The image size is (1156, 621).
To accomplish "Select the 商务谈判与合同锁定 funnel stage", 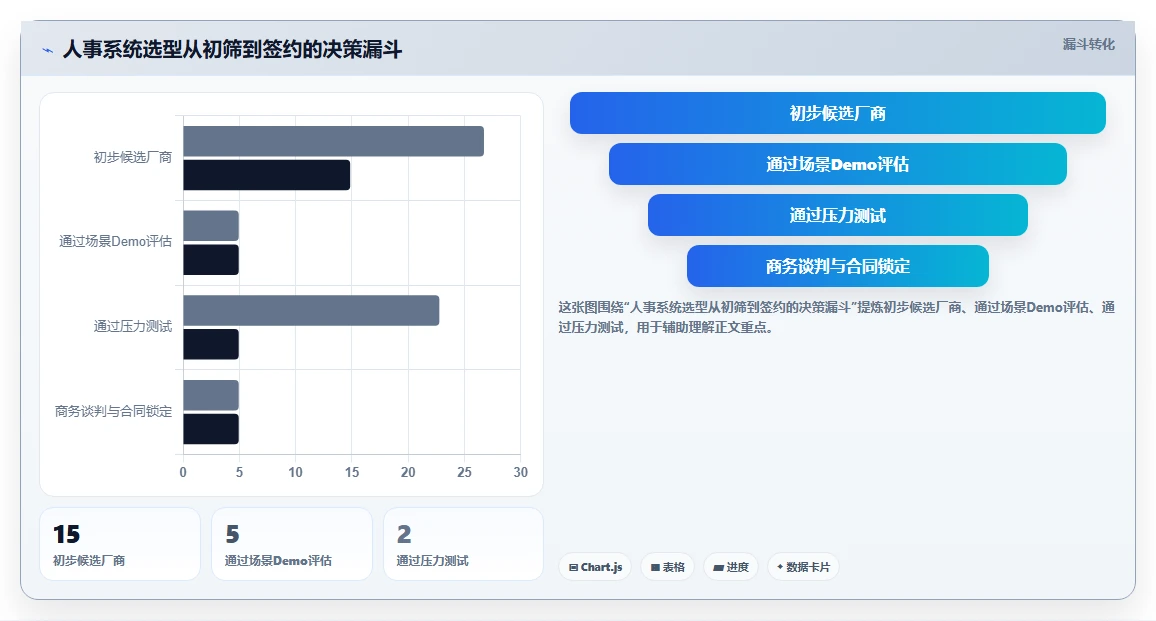I will click(x=838, y=266).
